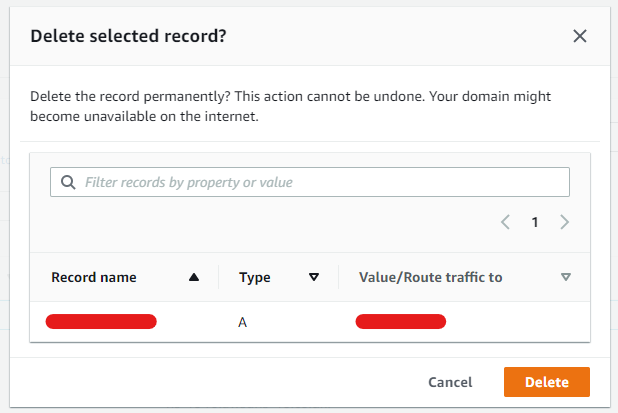Focus the Filter records by property field
The image size is (618, 413).
point(310,182)
